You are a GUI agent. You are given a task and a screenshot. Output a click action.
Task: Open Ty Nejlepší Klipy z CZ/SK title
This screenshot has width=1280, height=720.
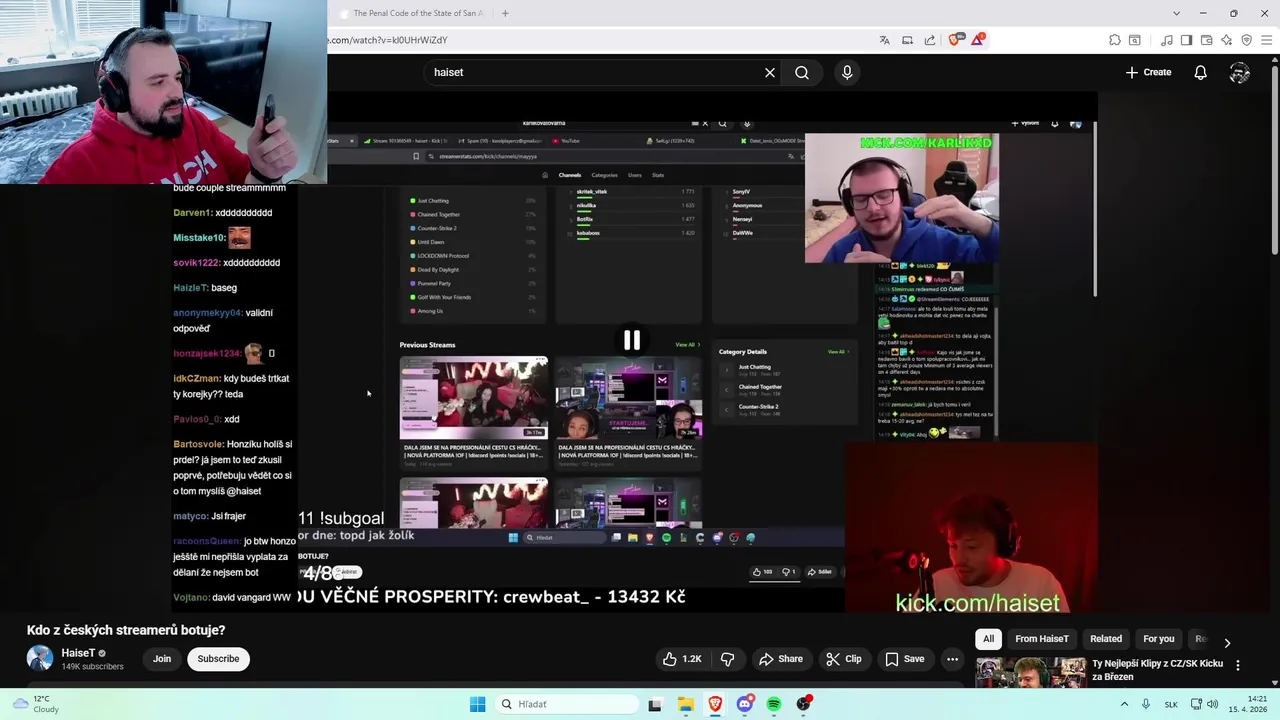click(x=1157, y=670)
